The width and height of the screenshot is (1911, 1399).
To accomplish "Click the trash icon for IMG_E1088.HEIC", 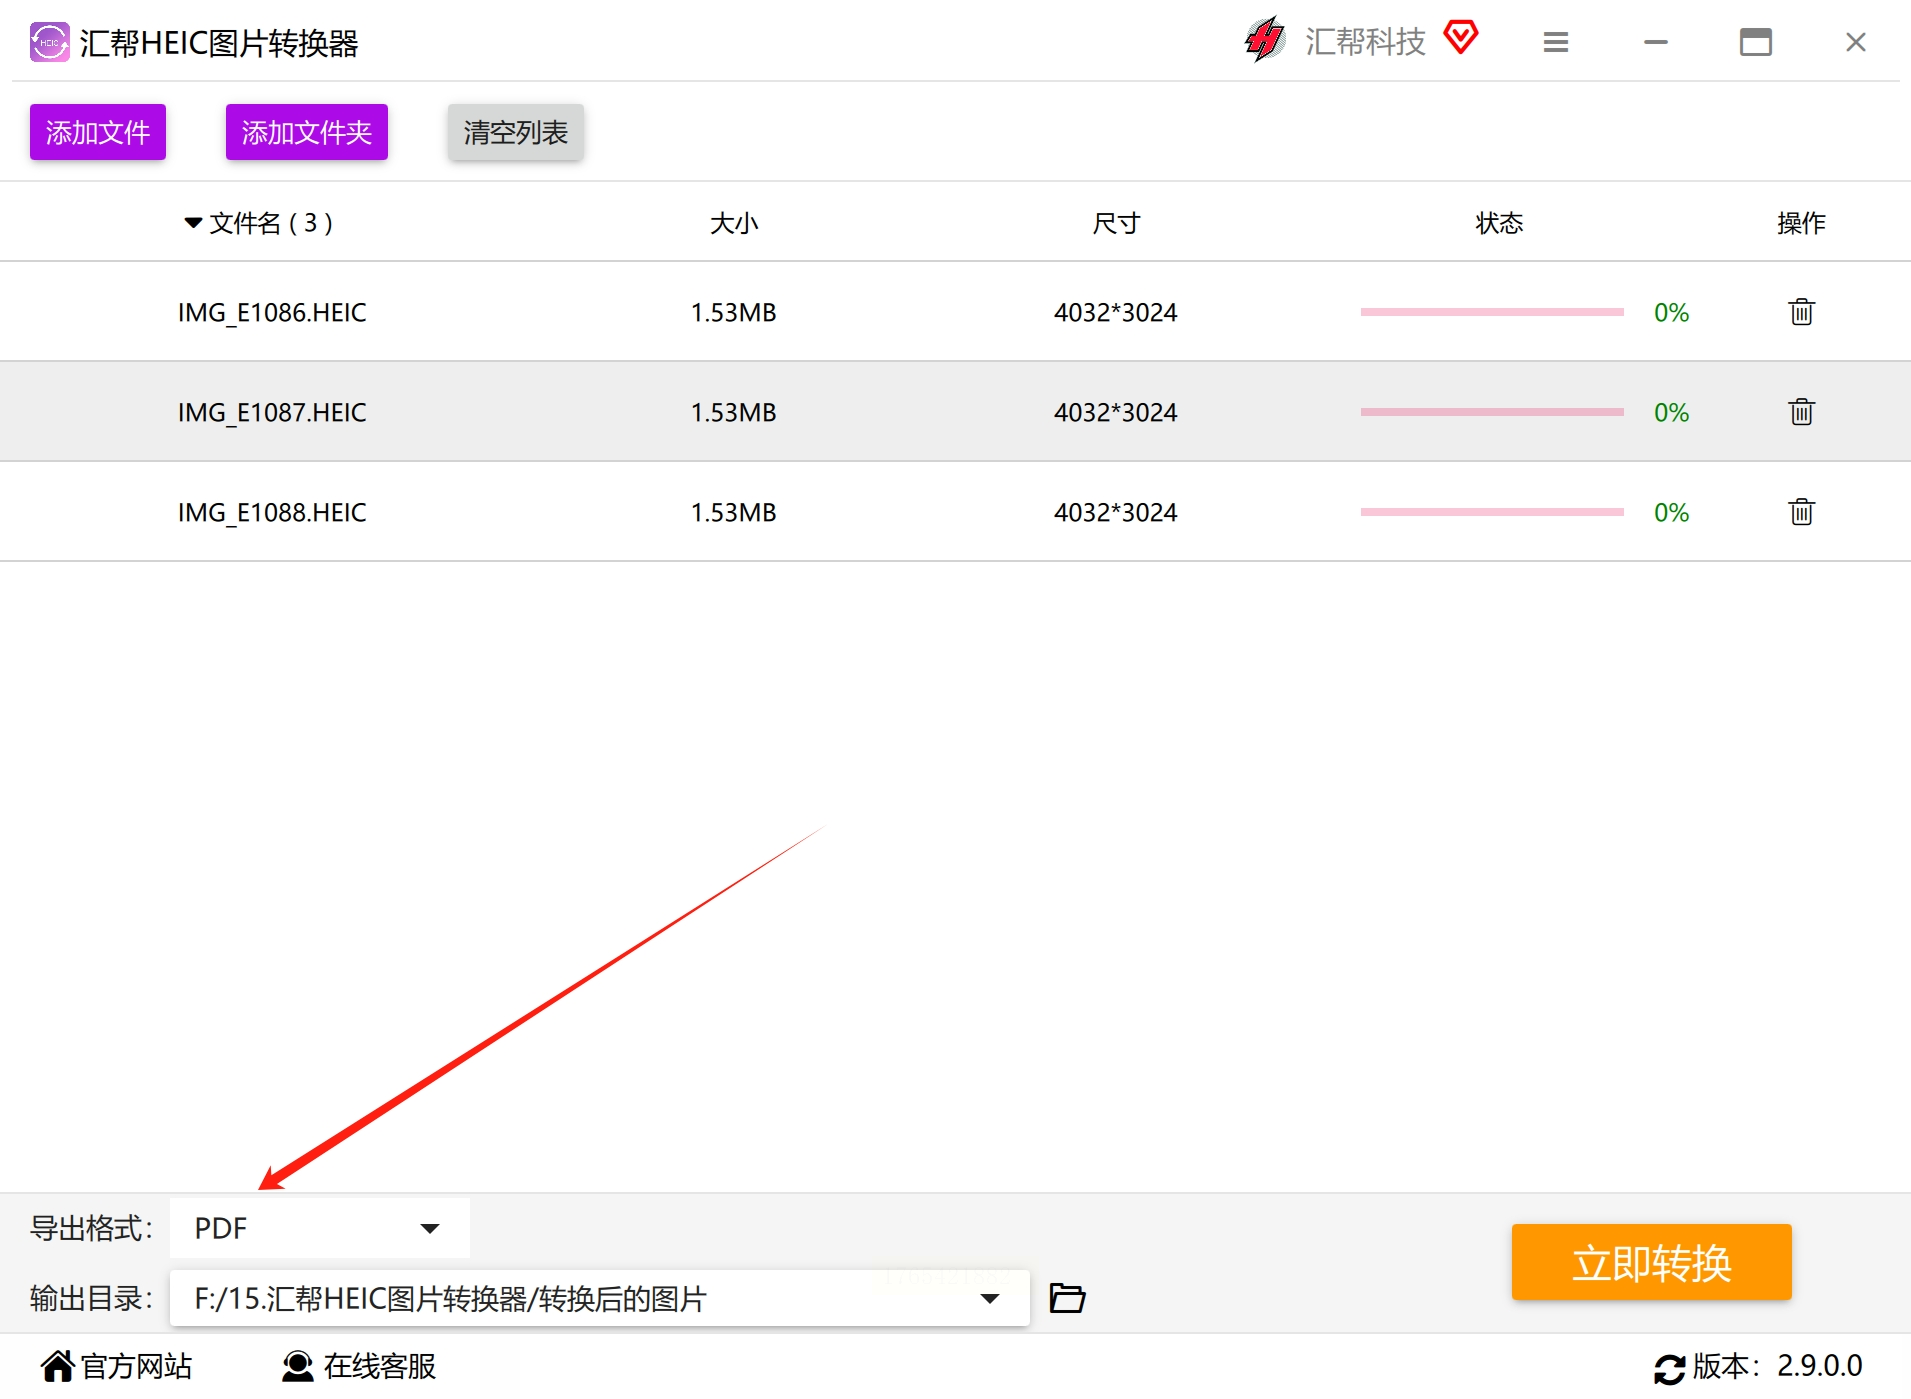I will tap(1801, 512).
